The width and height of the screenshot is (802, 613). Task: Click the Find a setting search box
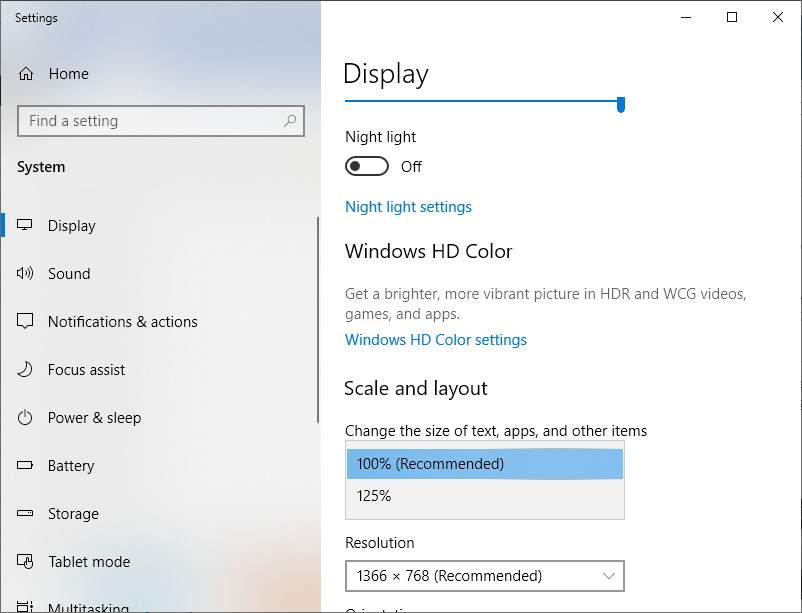click(x=150, y=121)
